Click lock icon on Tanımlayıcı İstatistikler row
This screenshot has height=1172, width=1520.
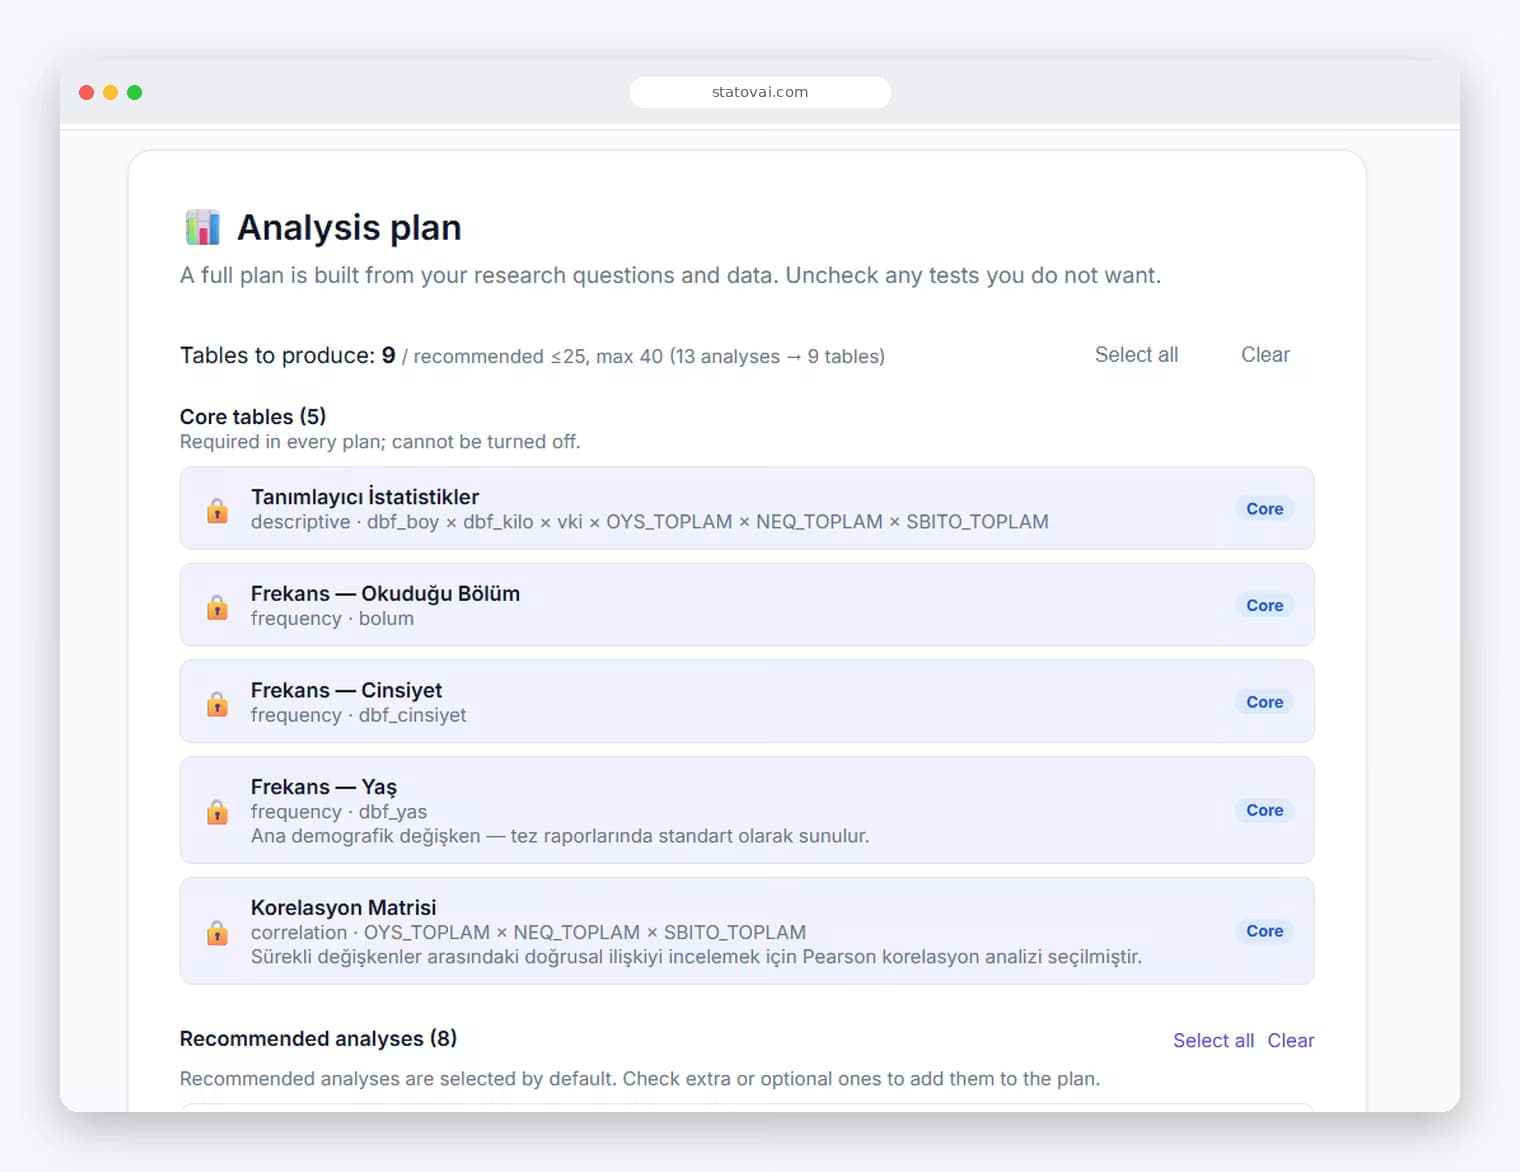[x=217, y=510]
